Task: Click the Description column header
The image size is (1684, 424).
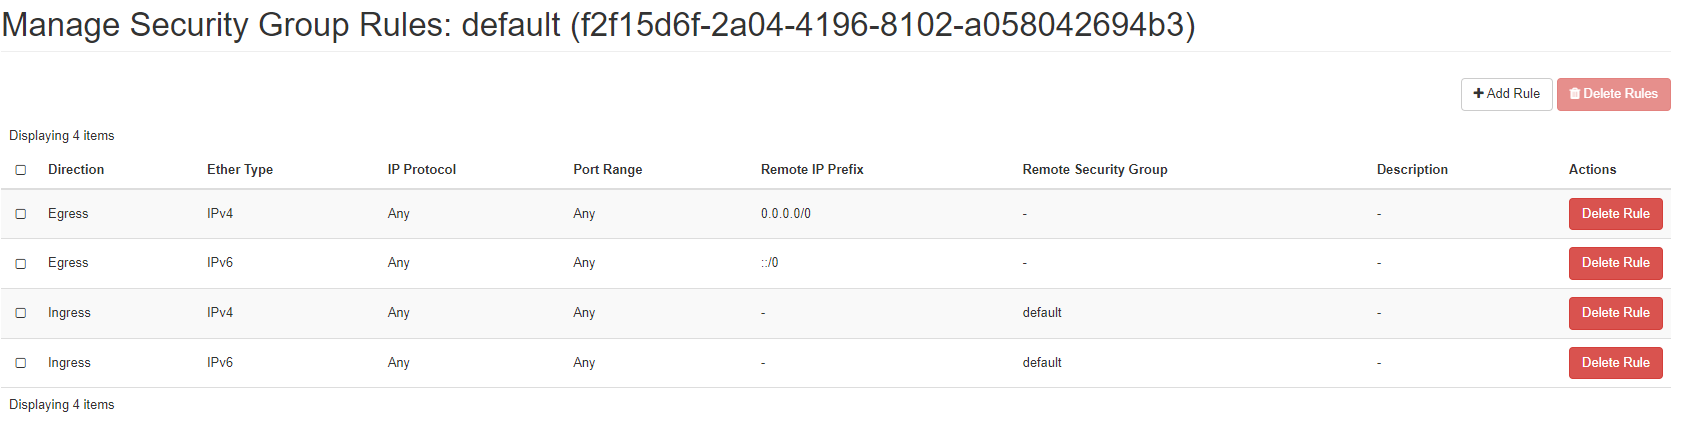Action: tap(1412, 170)
